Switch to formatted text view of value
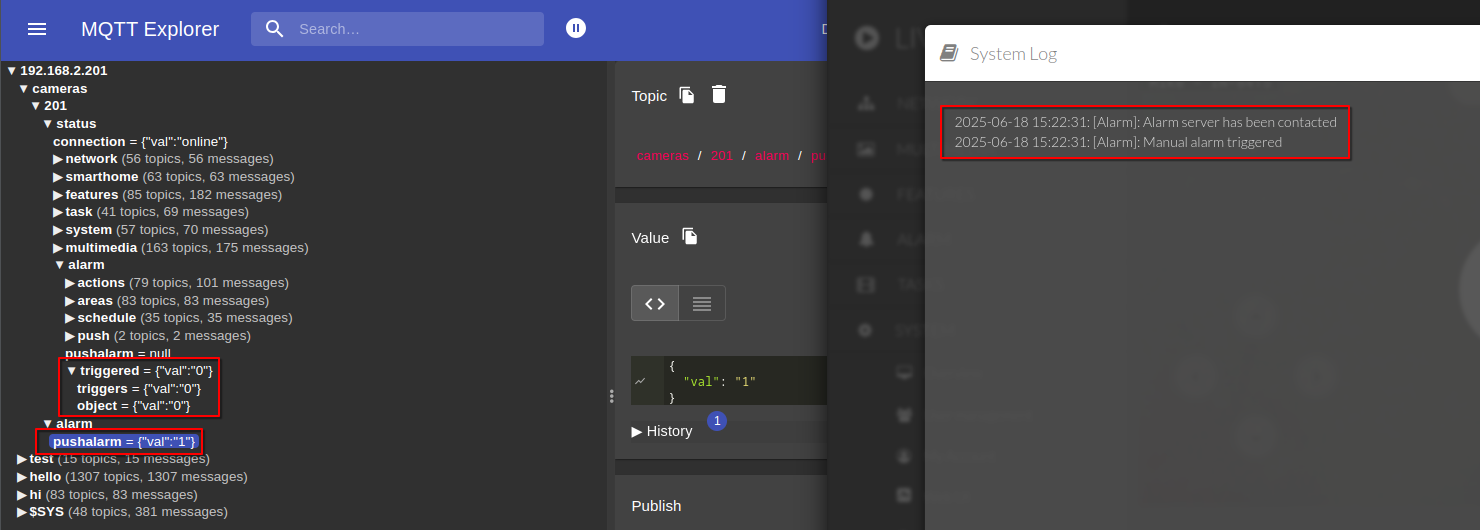The height and width of the screenshot is (530, 1480). pos(702,303)
